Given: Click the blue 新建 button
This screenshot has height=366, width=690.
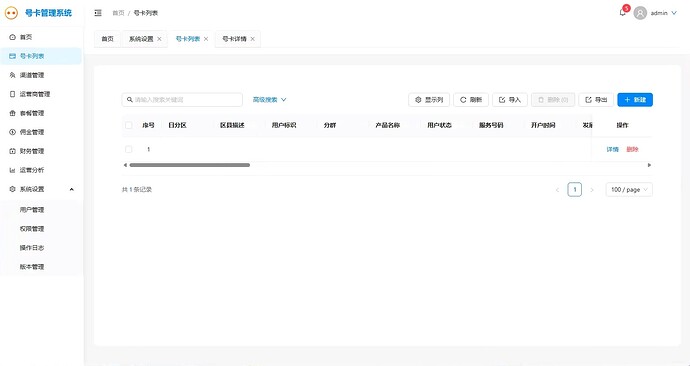Looking at the screenshot, I should 635,100.
